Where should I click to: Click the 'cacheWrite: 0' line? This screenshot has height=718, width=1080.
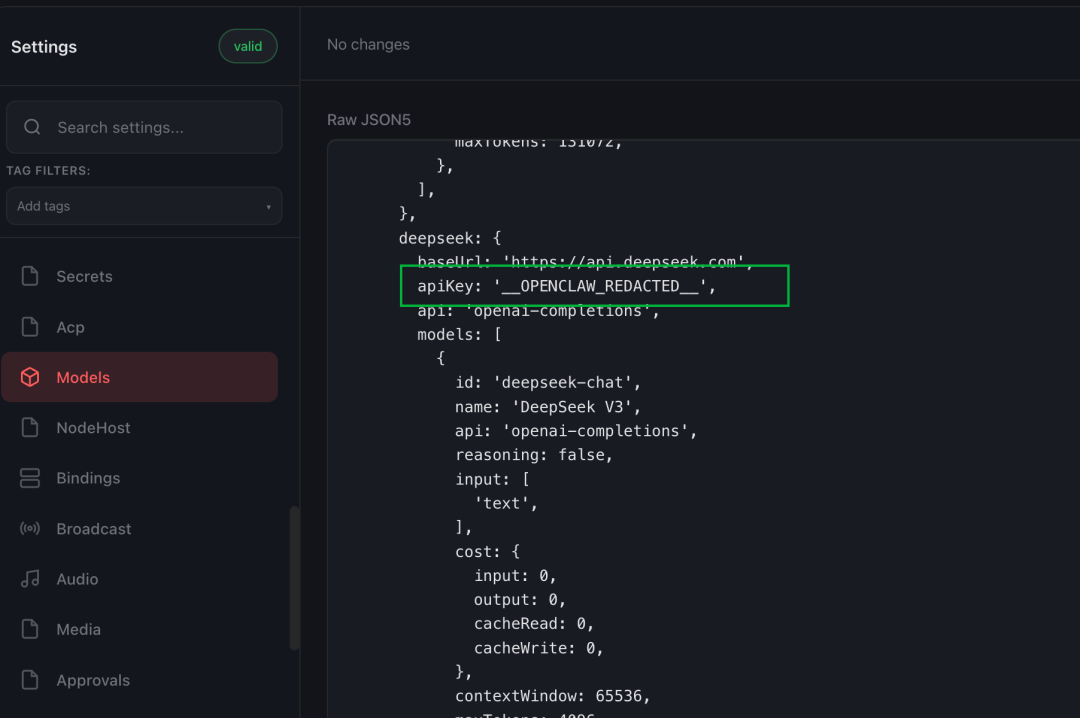point(538,648)
